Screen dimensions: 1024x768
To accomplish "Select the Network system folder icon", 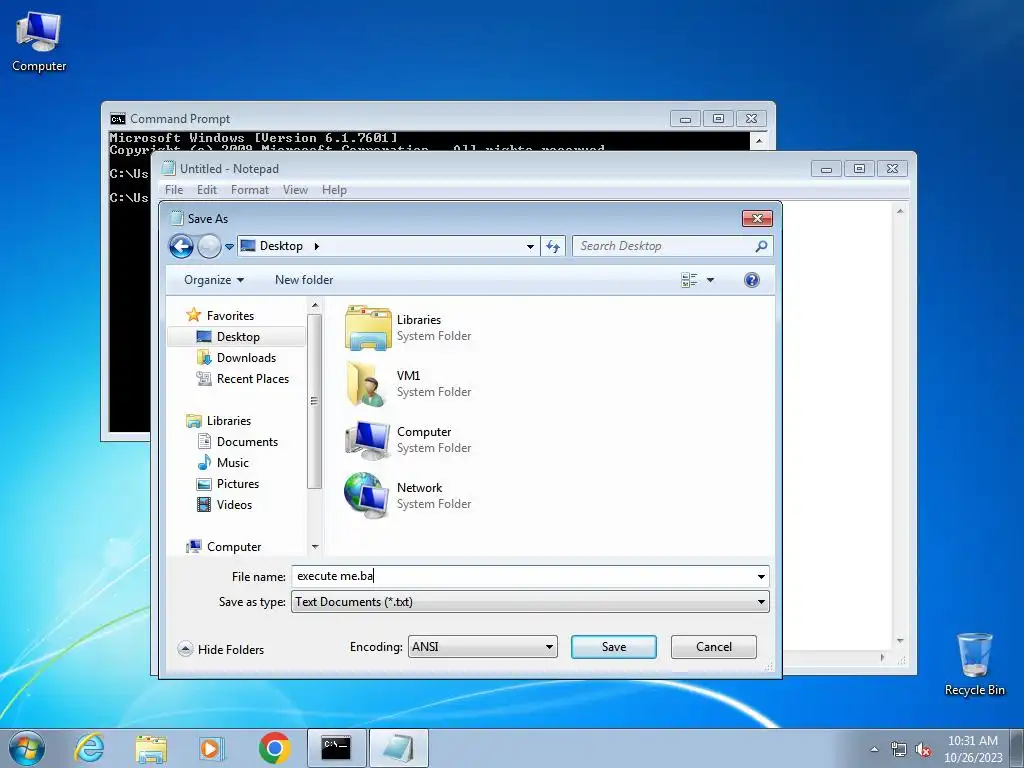I will [366, 496].
